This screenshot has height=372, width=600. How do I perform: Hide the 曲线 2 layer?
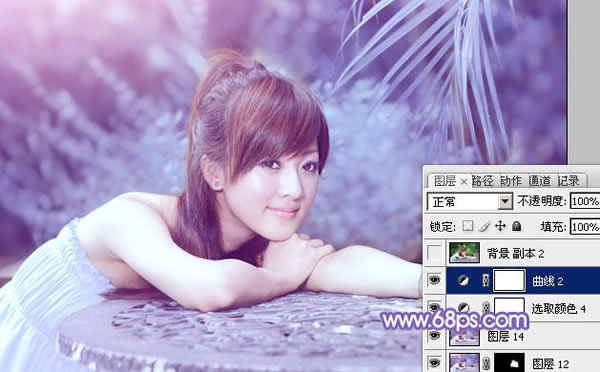[434, 280]
